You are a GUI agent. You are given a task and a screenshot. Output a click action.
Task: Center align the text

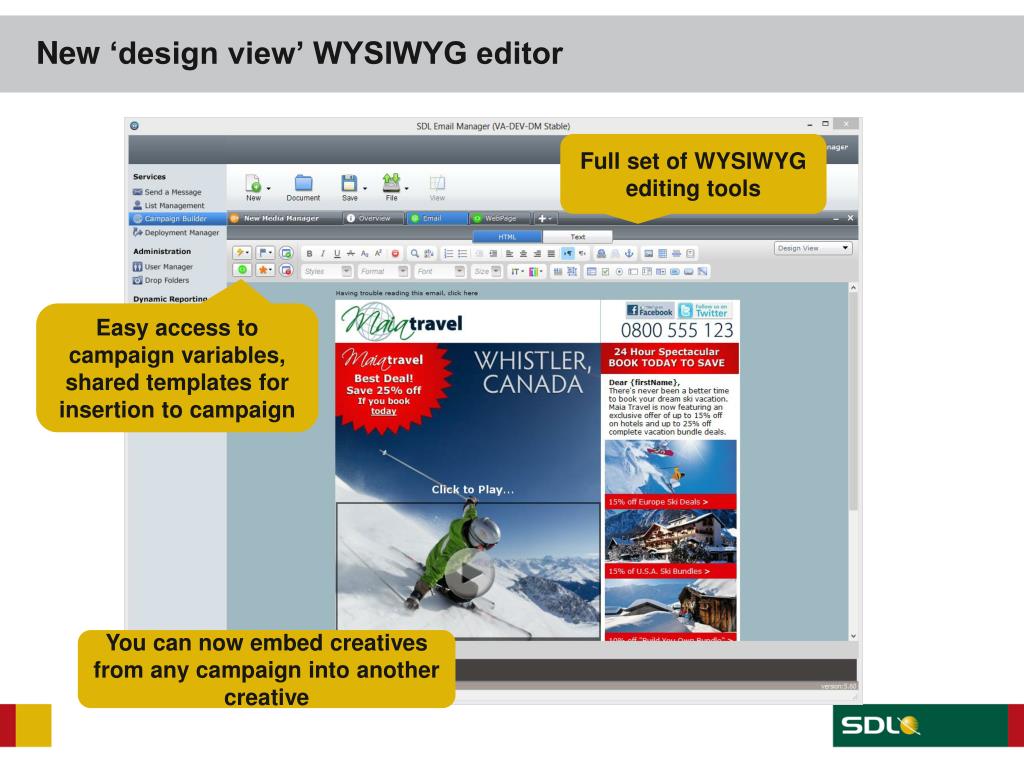click(x=523, y=253)
